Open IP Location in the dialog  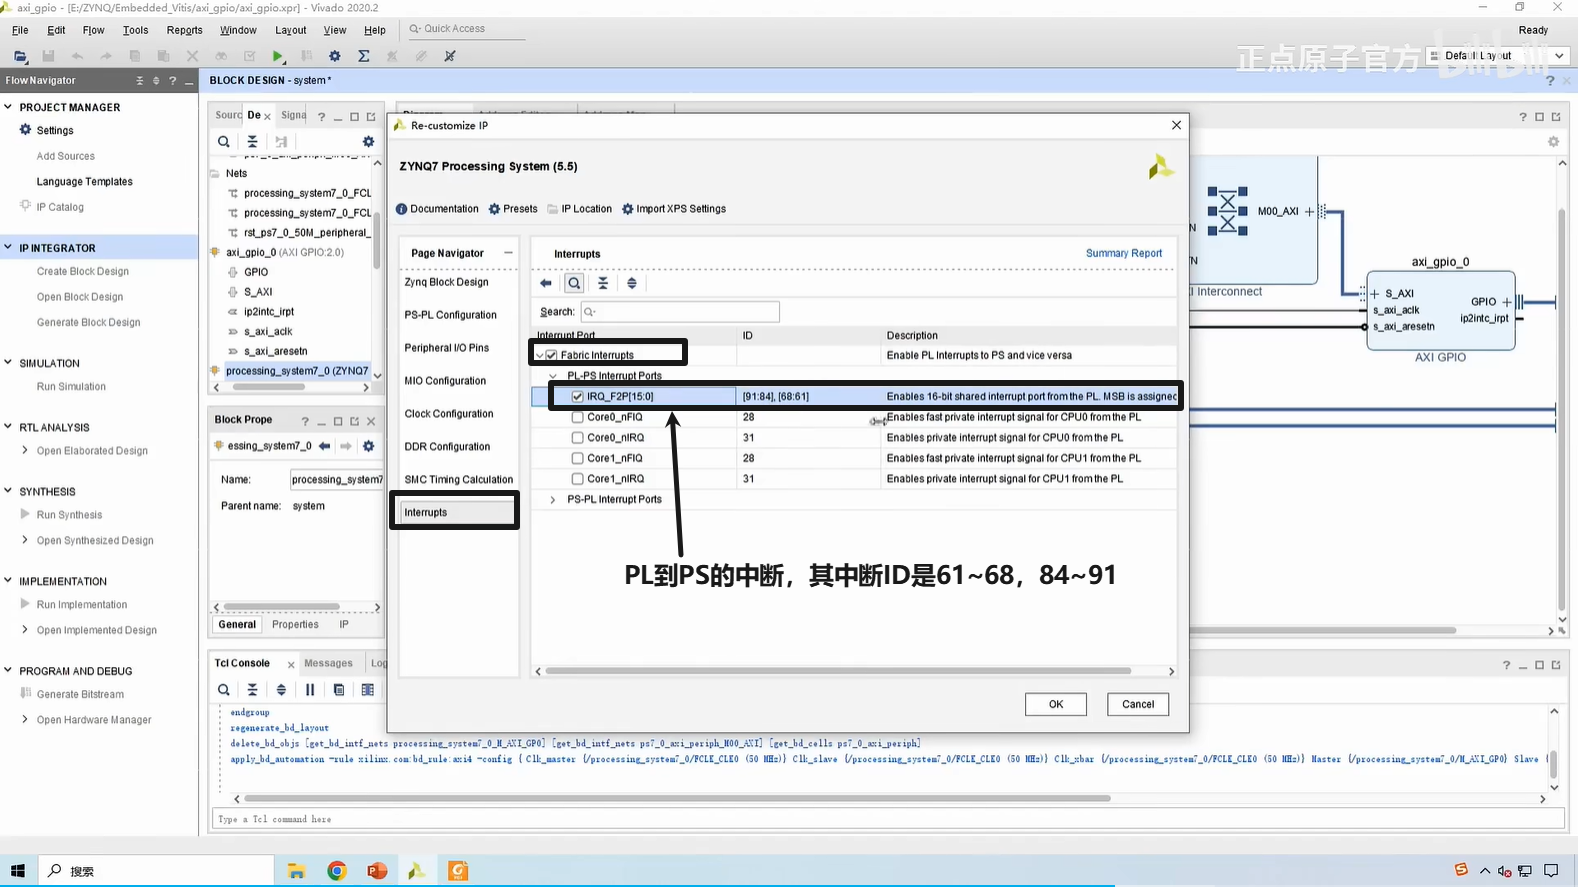coord(579,209)
